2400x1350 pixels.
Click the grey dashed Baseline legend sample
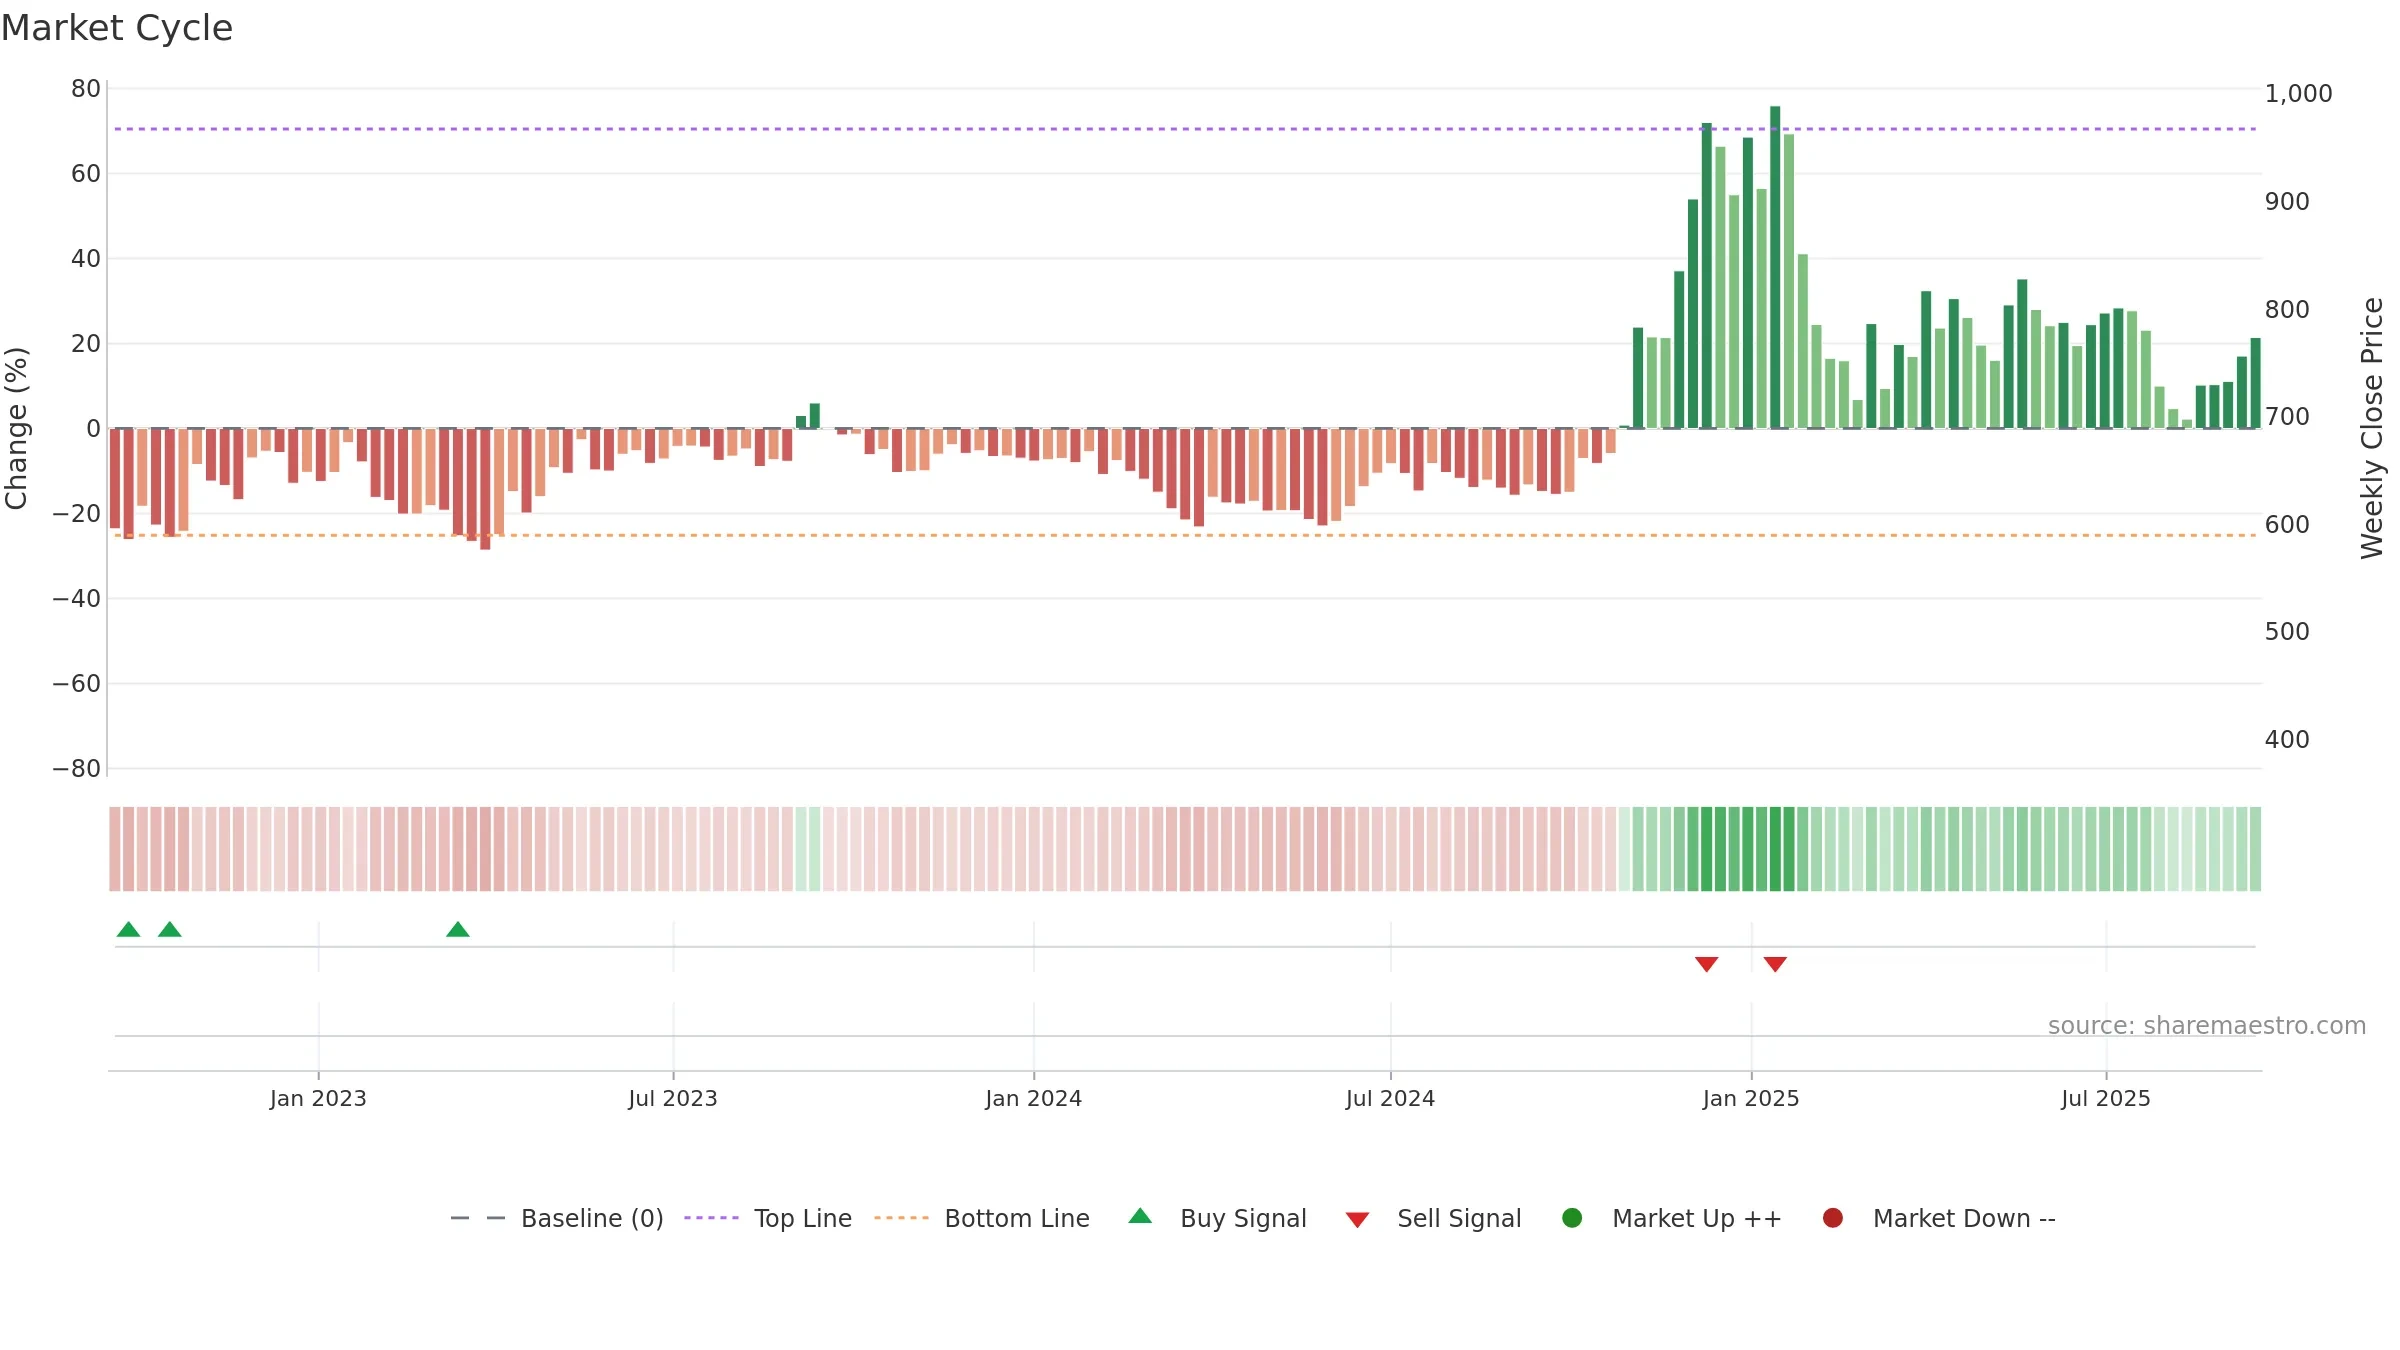click(x=478, y=1218)
